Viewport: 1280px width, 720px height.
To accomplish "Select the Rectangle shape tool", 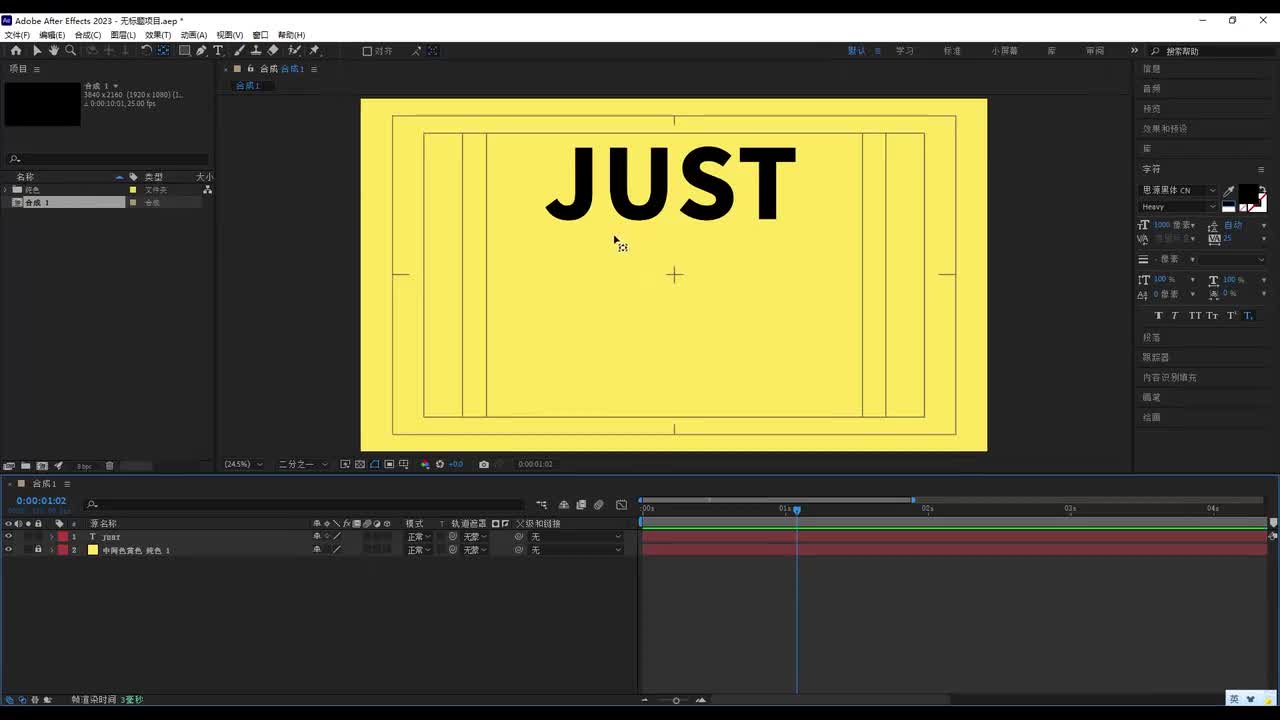I will 185,50.
